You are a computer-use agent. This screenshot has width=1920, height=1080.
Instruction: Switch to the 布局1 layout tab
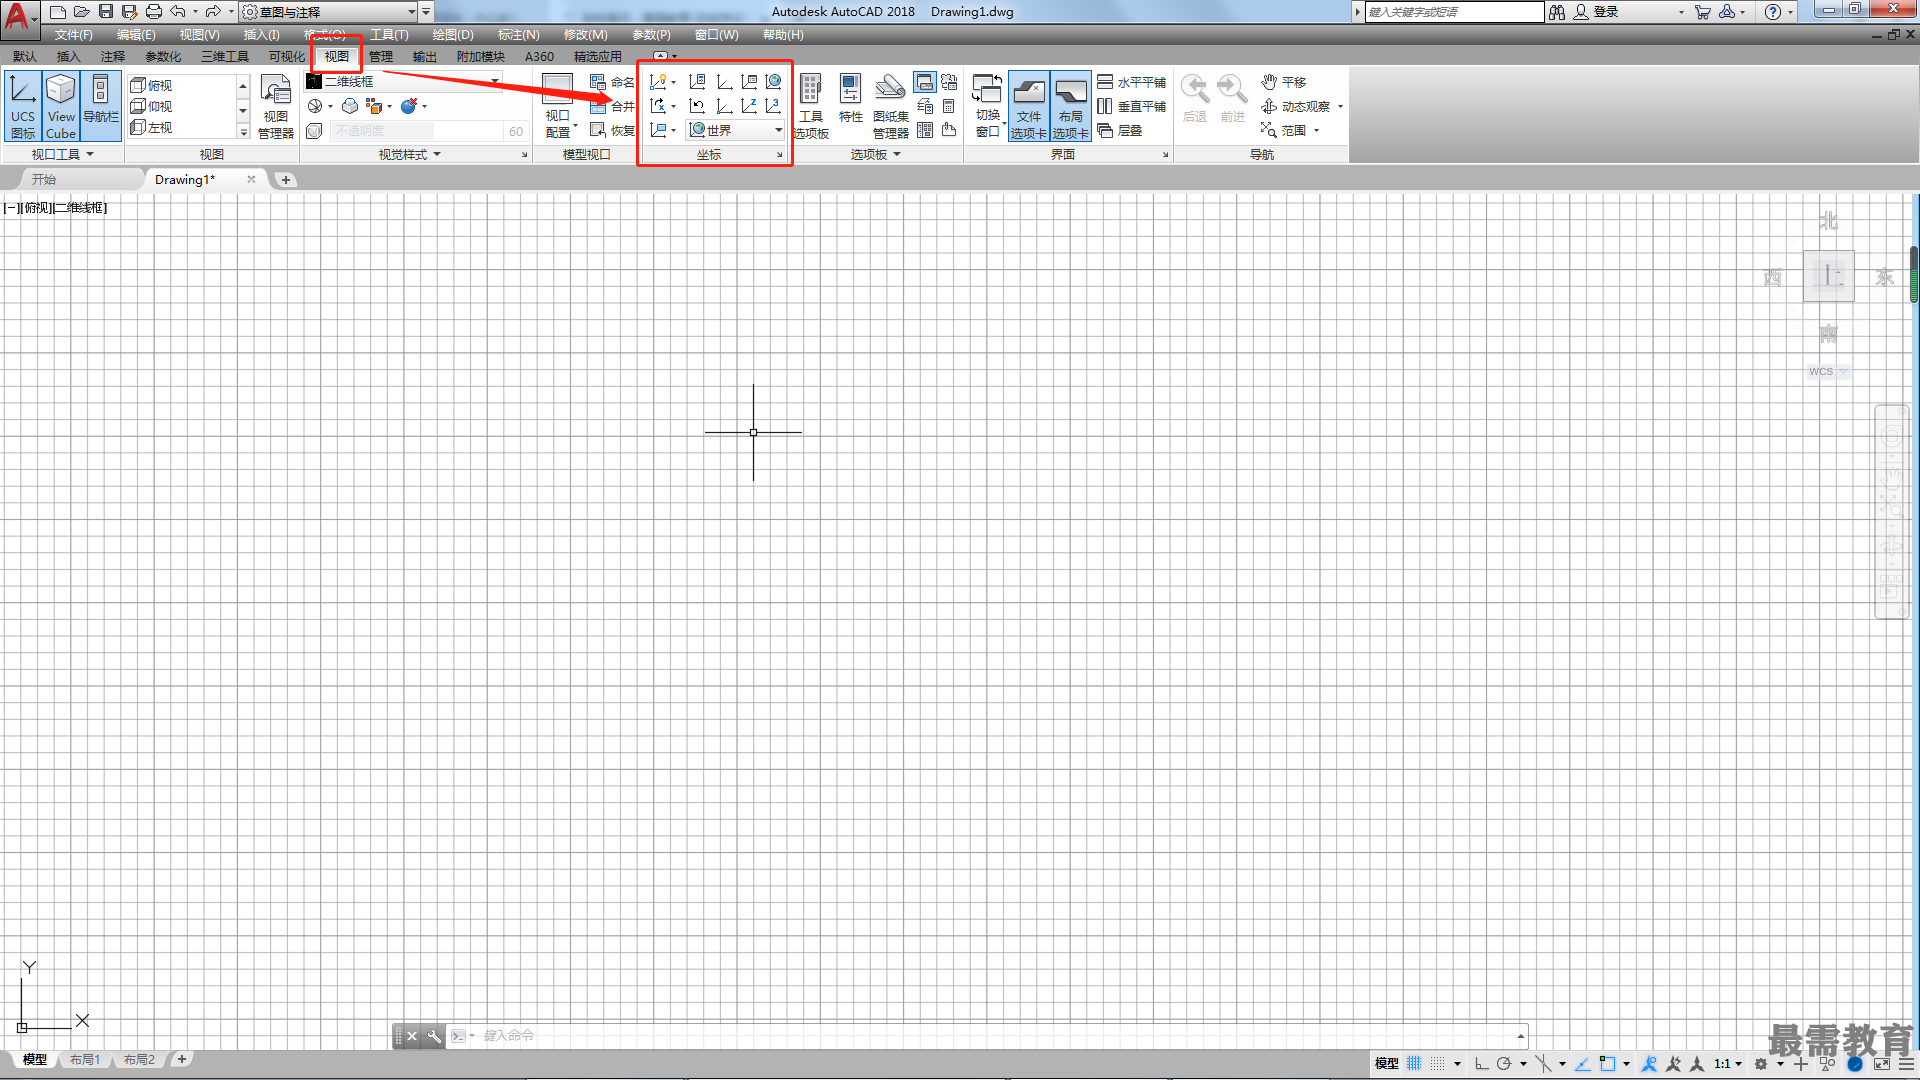pos(85,1060)
